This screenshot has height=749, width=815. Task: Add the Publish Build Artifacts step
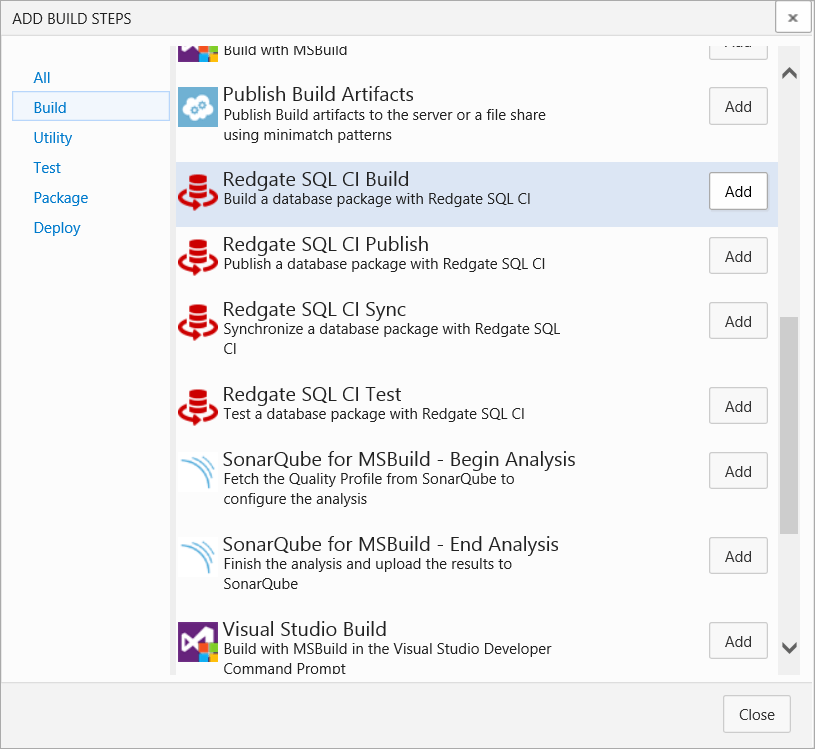[x=738, y=107]
